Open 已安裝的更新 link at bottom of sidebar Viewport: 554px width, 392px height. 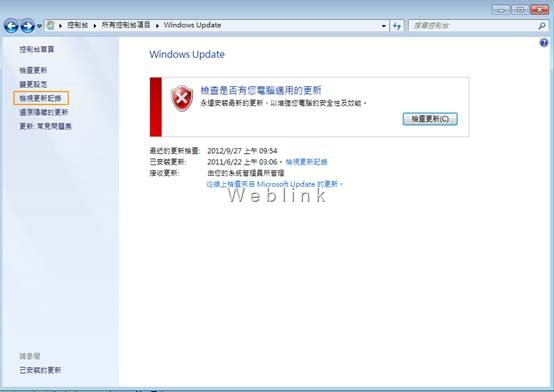[40, 370]
